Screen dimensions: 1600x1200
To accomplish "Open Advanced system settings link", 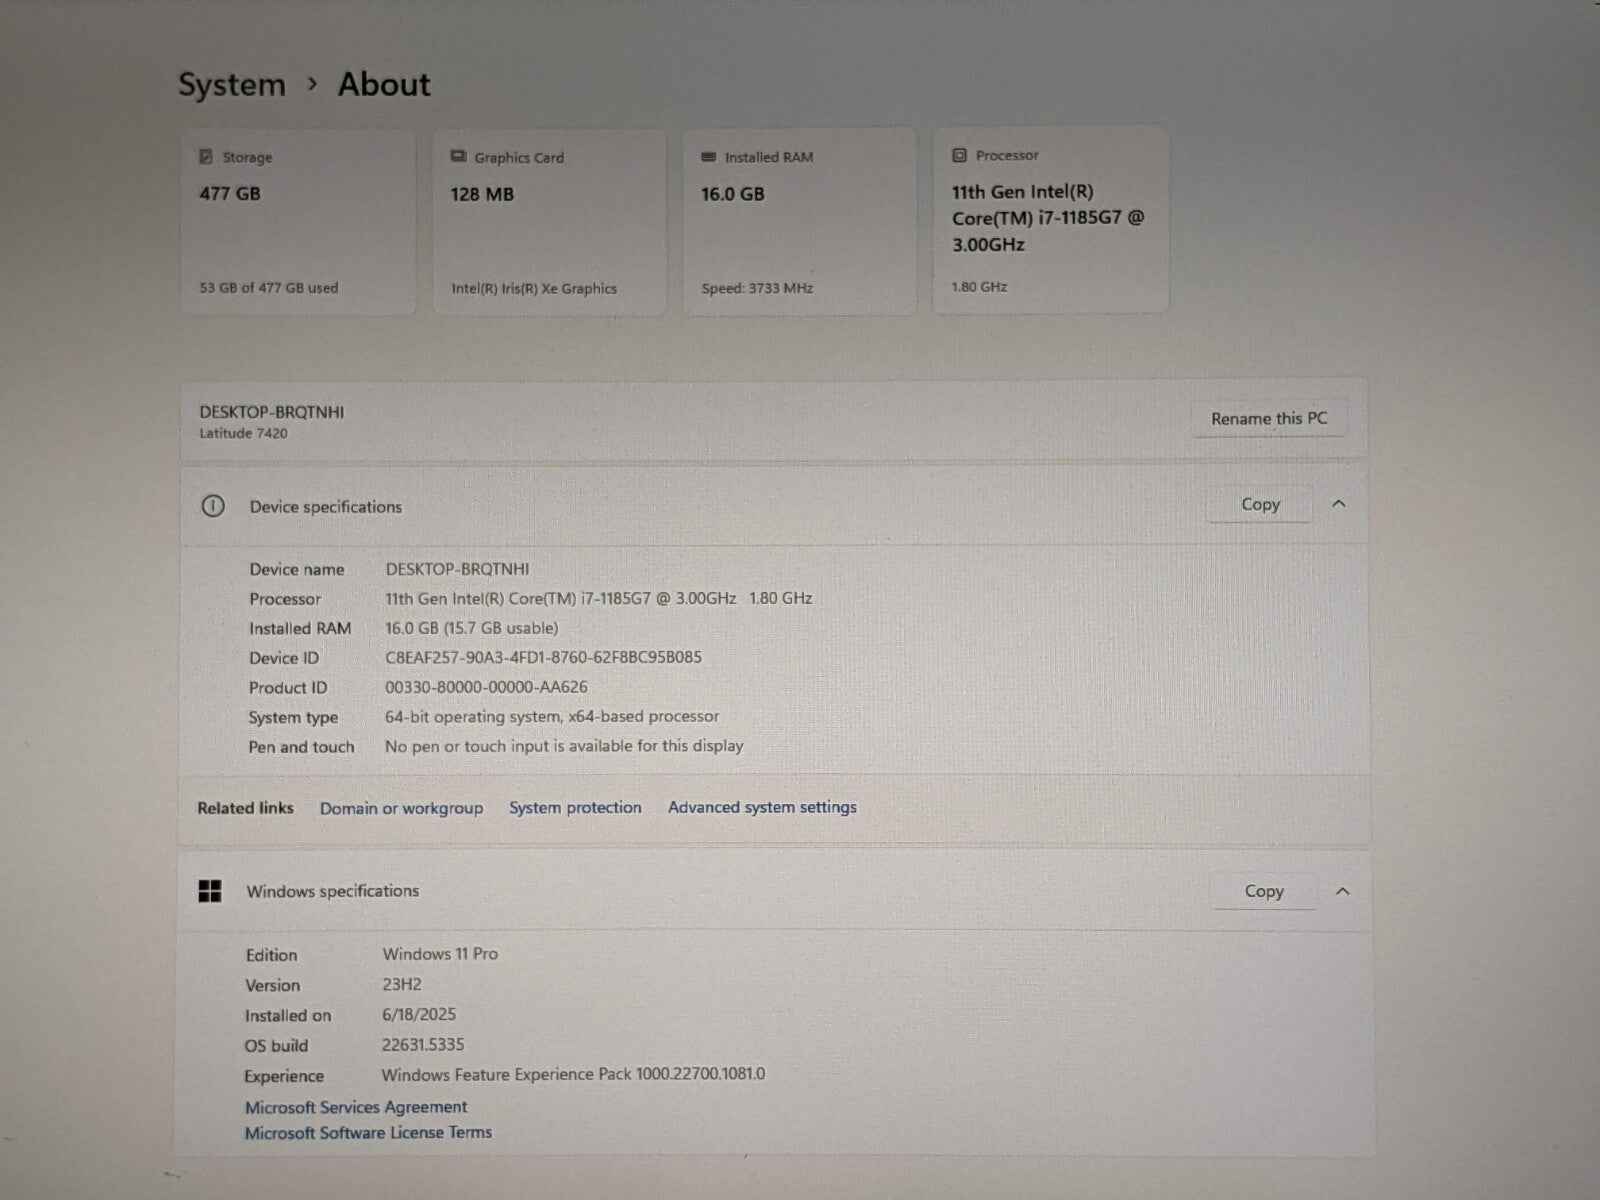I will [x=762, y=807].
